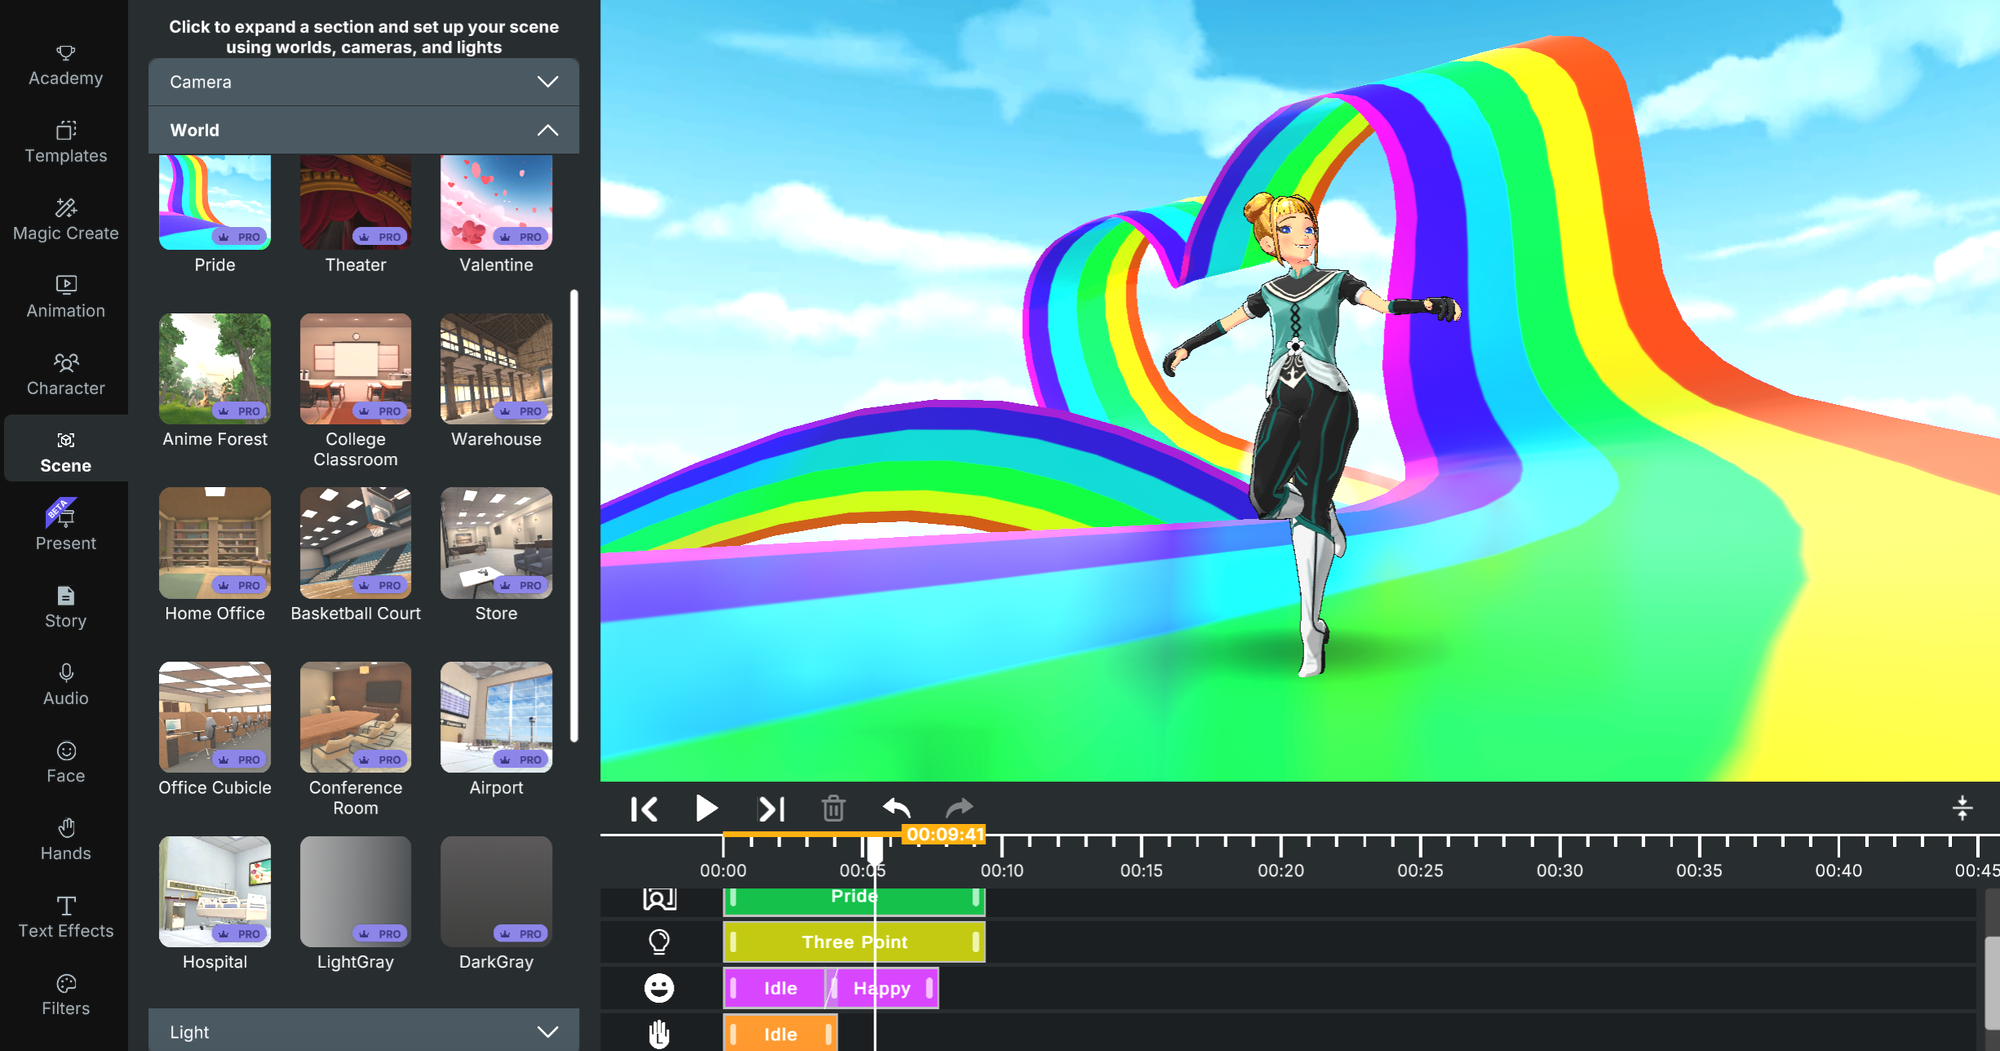The width and height of the screenshot is (2000, 1051).
Task: Collapse the World section
Action: 363,129
